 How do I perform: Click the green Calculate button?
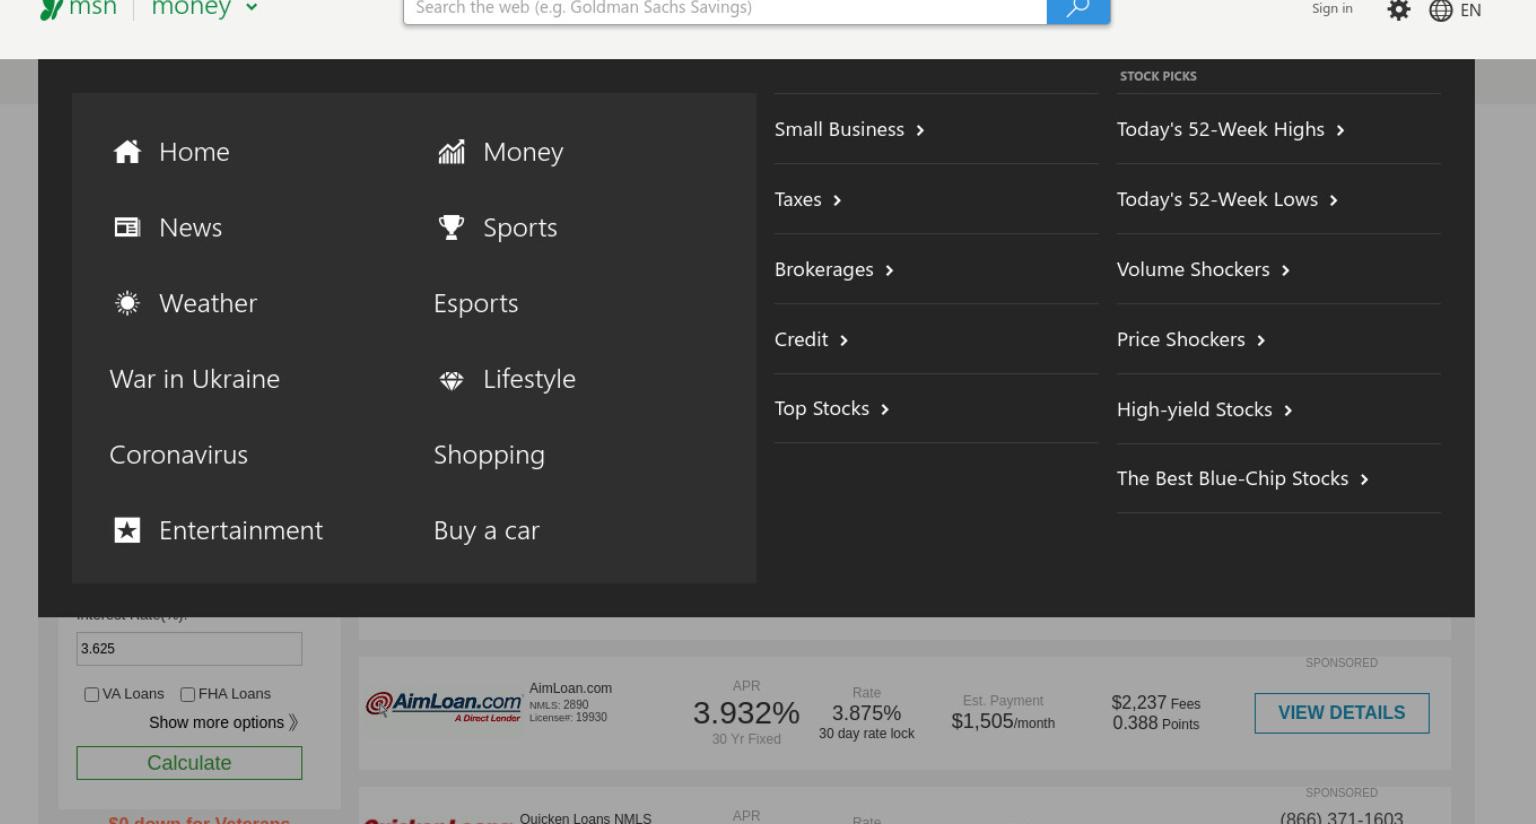[x=189, y=763]
